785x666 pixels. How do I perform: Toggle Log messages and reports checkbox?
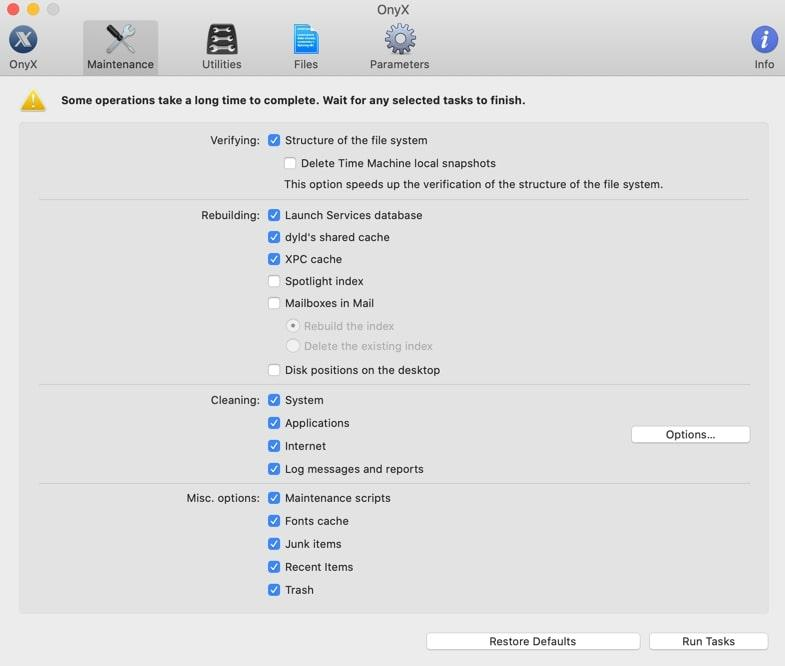(x=274, y=469)
